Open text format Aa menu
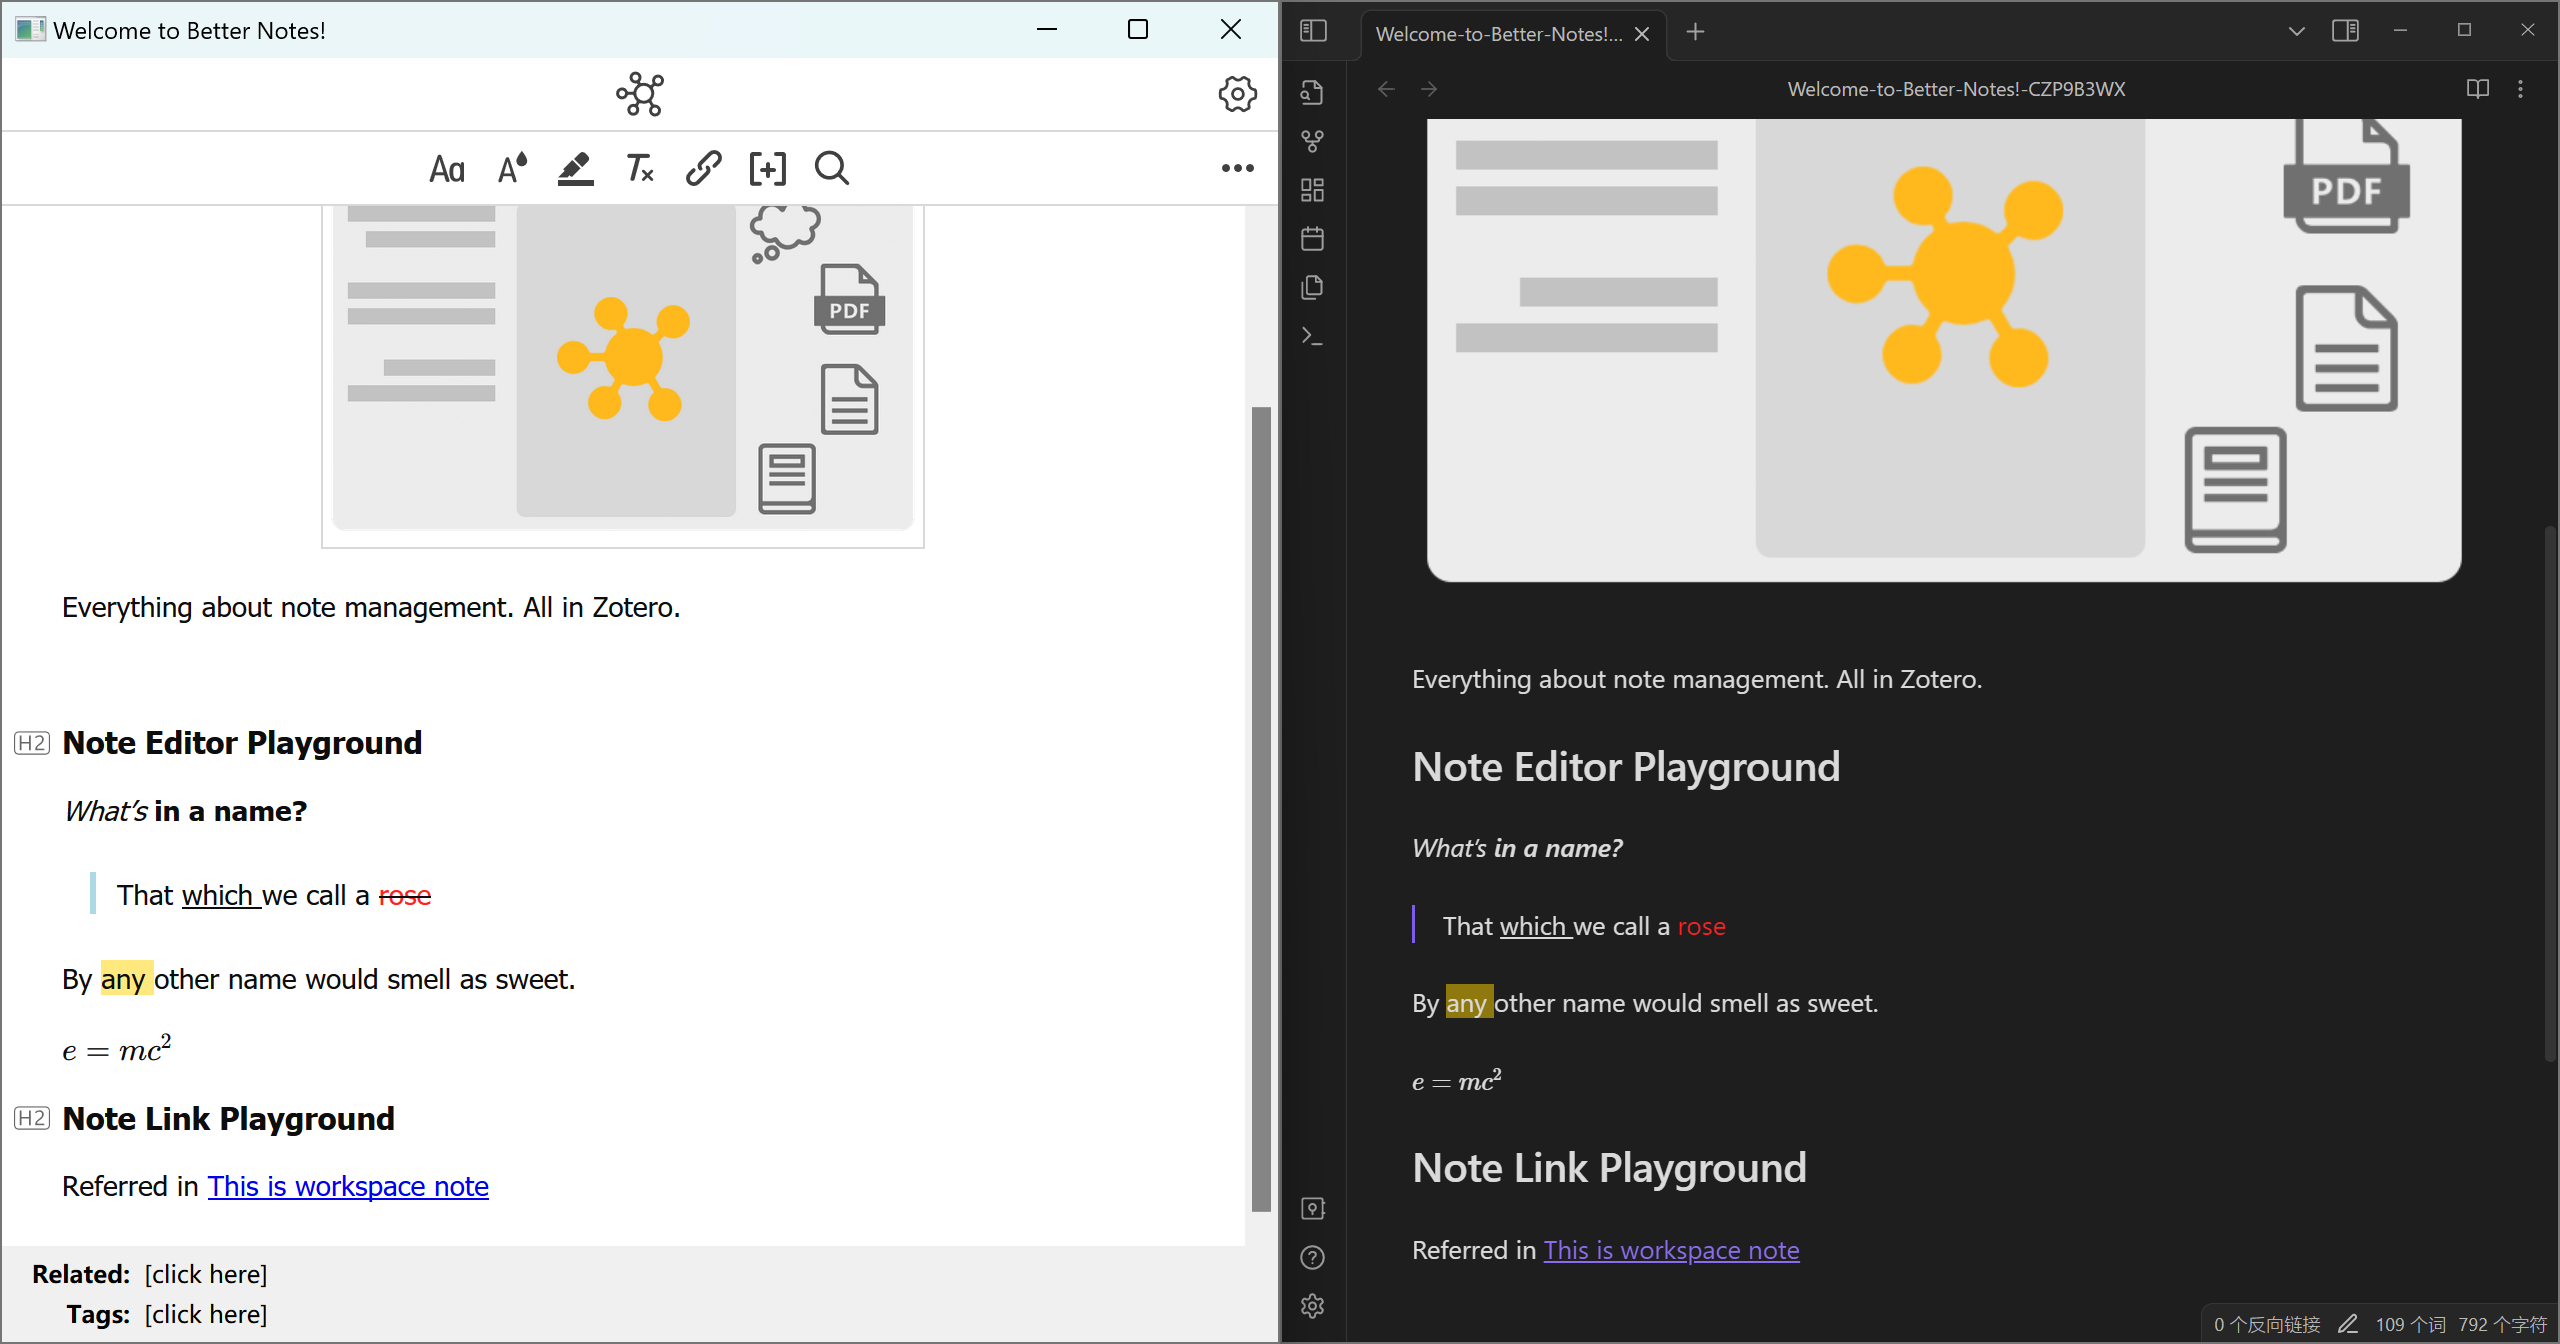The height and width of the screenshot is (1344, 2560). [447, 169]
